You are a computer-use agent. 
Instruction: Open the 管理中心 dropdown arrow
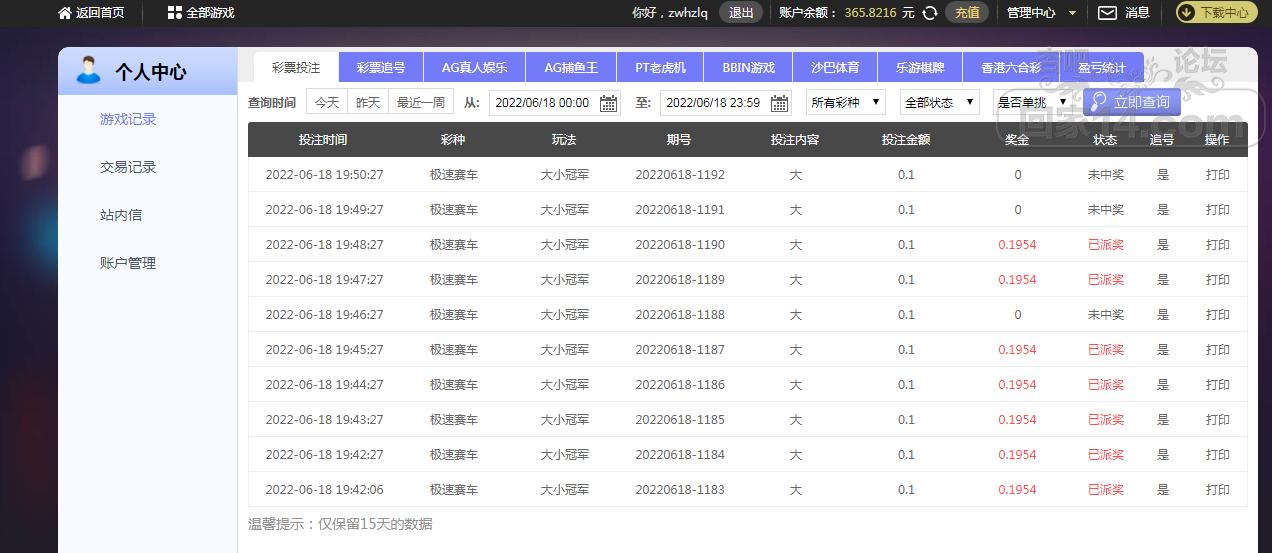point(1072,14)
